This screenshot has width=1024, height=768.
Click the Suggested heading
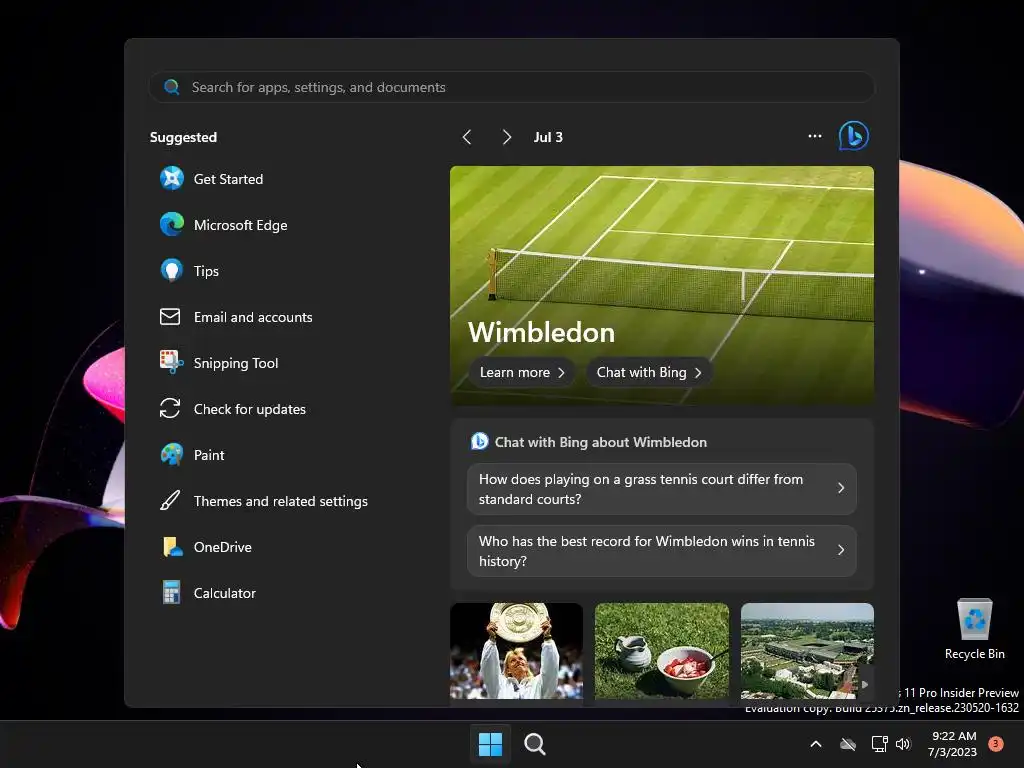pos(184,137)
